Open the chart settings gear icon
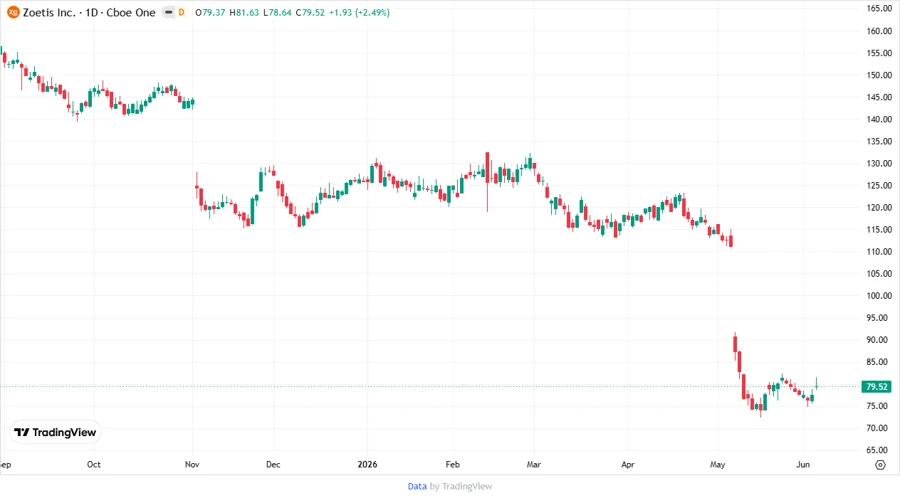The width and height of the screenshot is (900, 498). (x=880, y=465)
